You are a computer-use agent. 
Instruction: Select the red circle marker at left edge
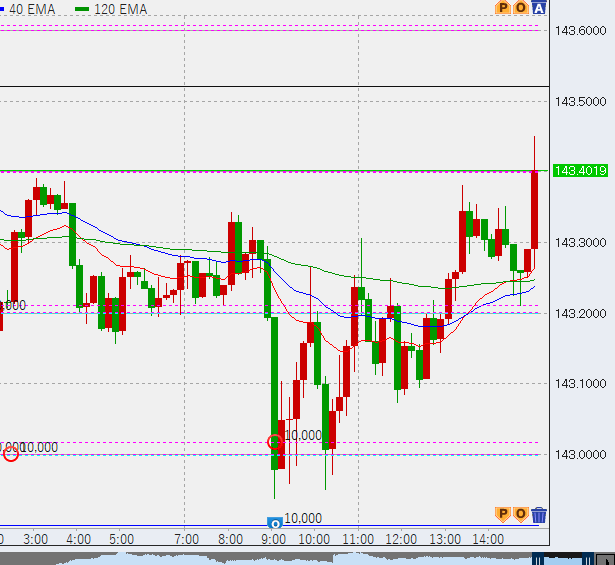[11, 454]
